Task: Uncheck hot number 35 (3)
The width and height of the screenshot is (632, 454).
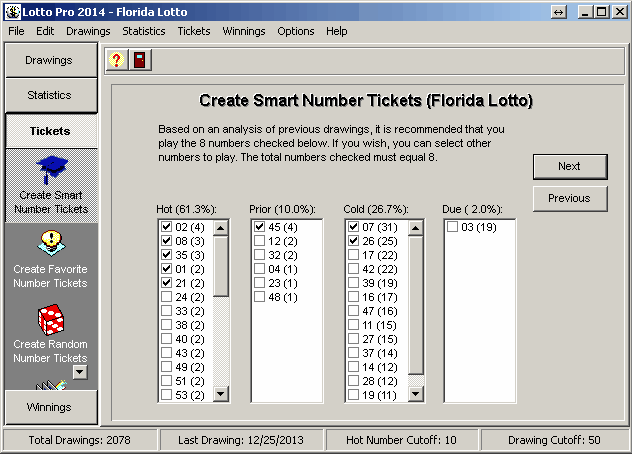Action: [x=166, y=255]
